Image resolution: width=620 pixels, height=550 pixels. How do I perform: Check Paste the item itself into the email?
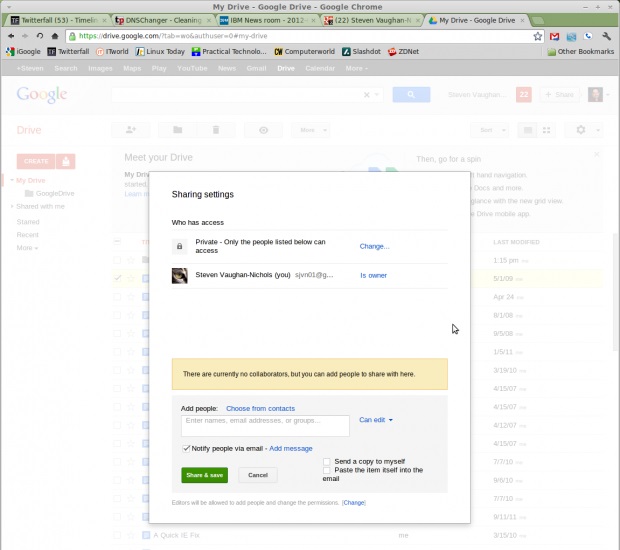(x=327, y=470)
